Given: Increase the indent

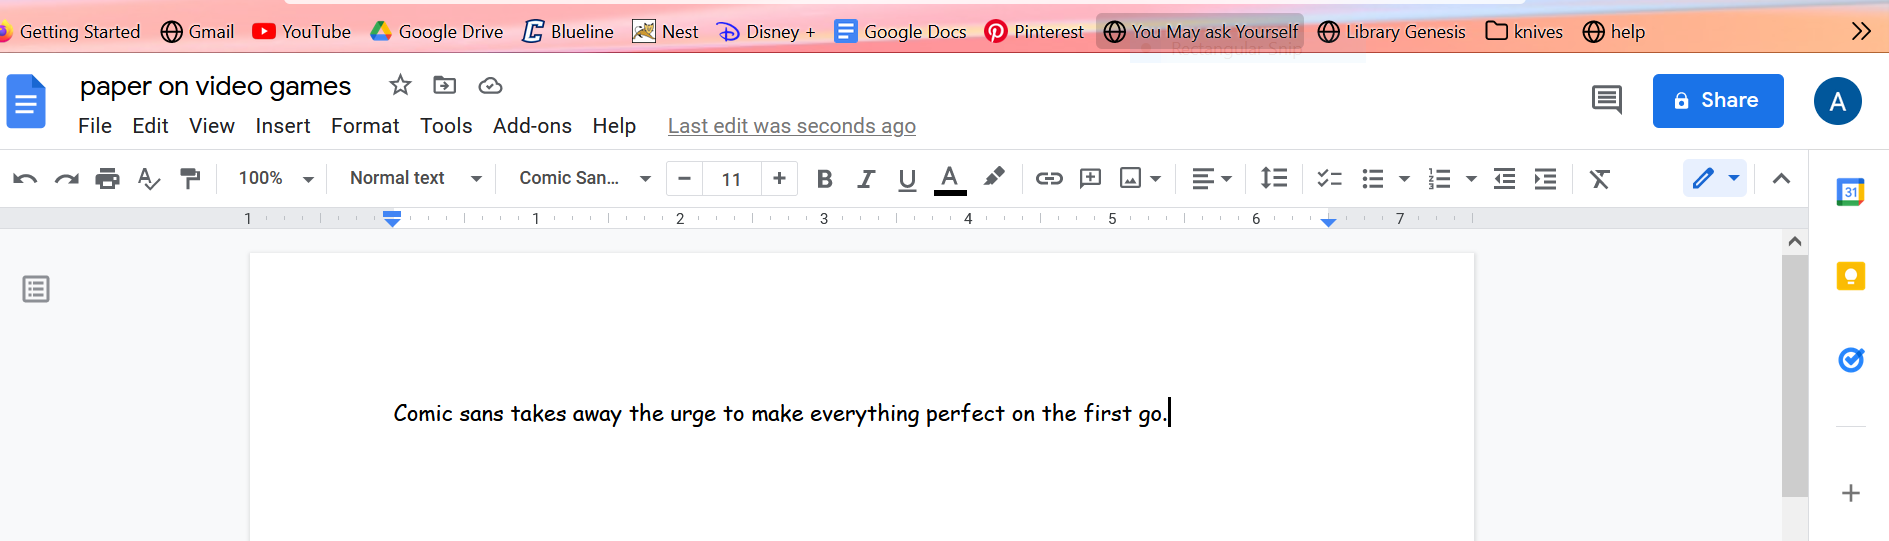Looking at the screenshot, I should click(1545, 179).
